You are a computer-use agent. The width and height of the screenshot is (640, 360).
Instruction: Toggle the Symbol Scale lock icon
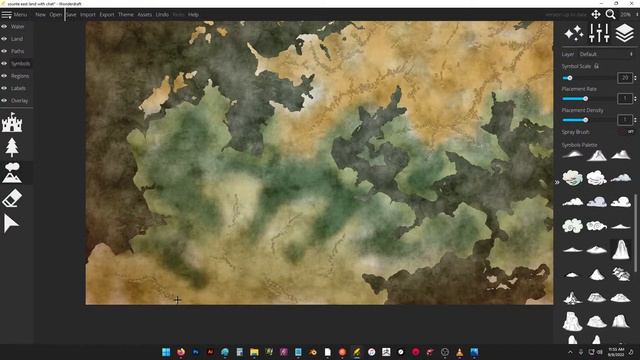pyautogui.click(x=596, y=66)
